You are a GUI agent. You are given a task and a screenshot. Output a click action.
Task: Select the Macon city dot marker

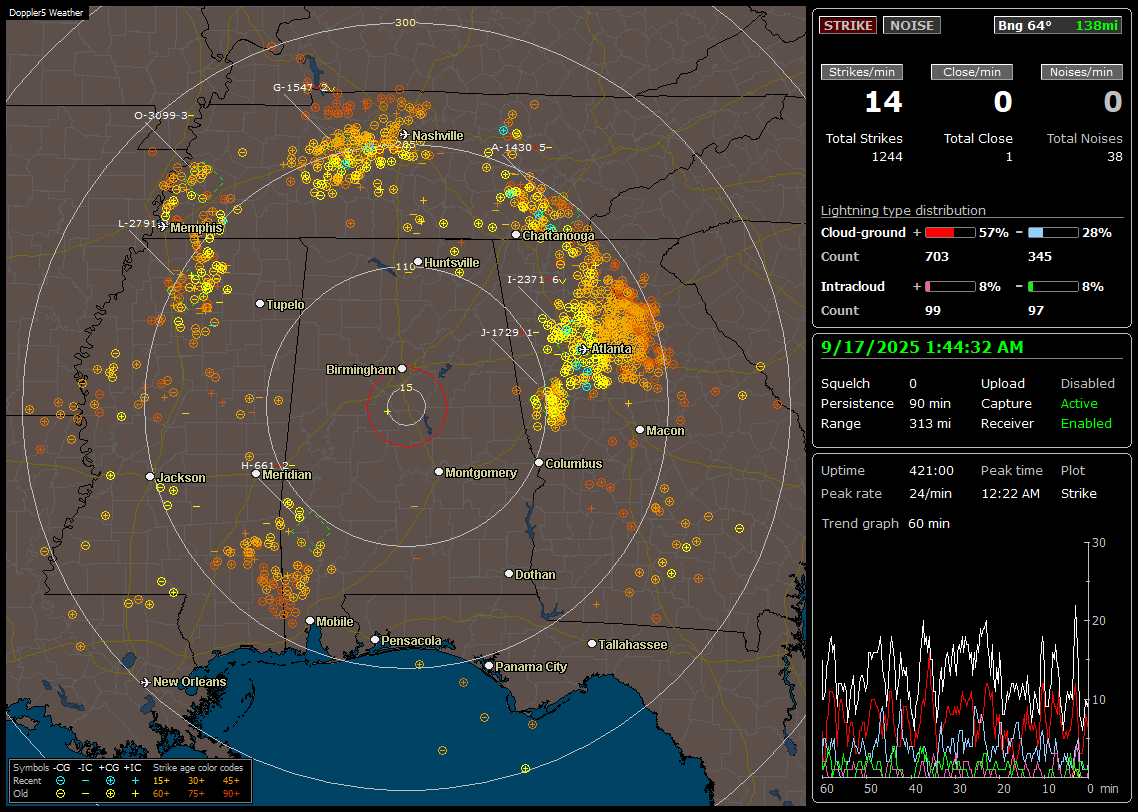pyautogui.click(x=640, y=430)
